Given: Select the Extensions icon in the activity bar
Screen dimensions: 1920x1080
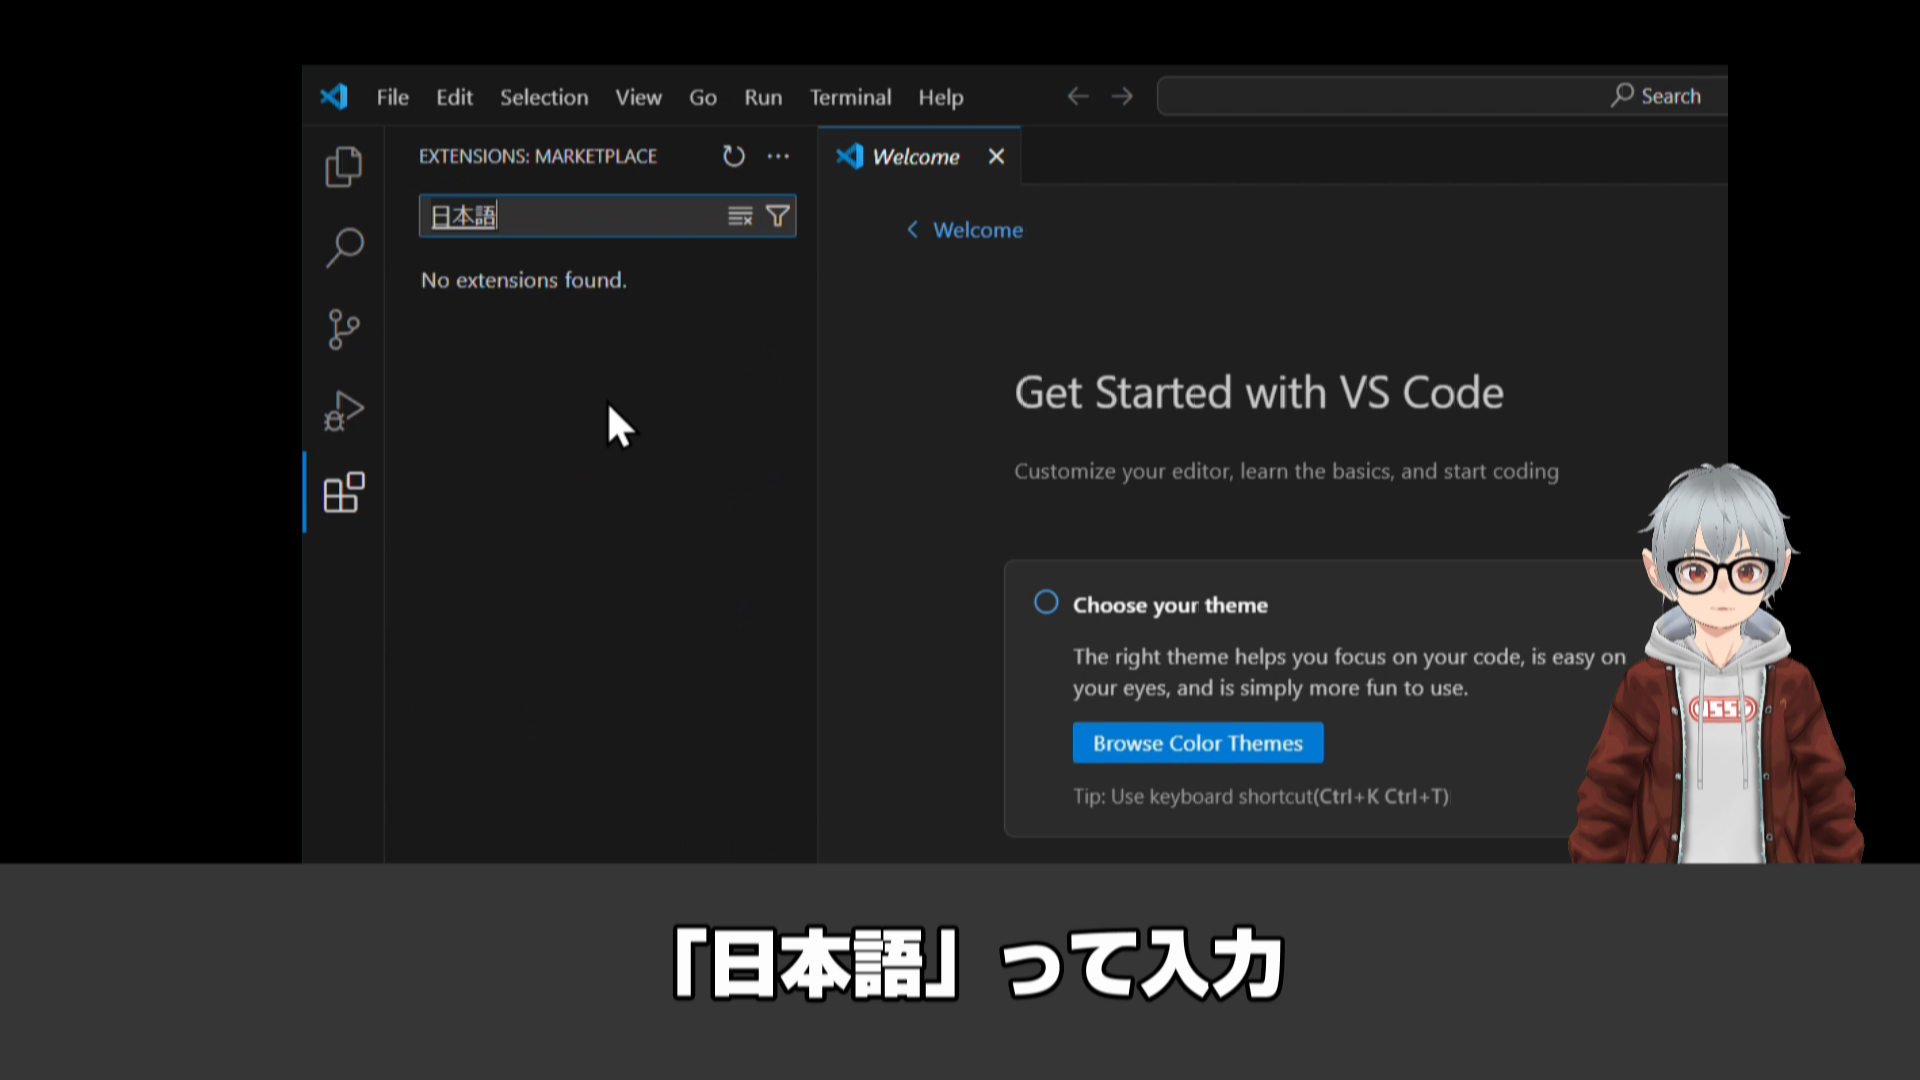Looking at the screenshot, I should point(343,492).
